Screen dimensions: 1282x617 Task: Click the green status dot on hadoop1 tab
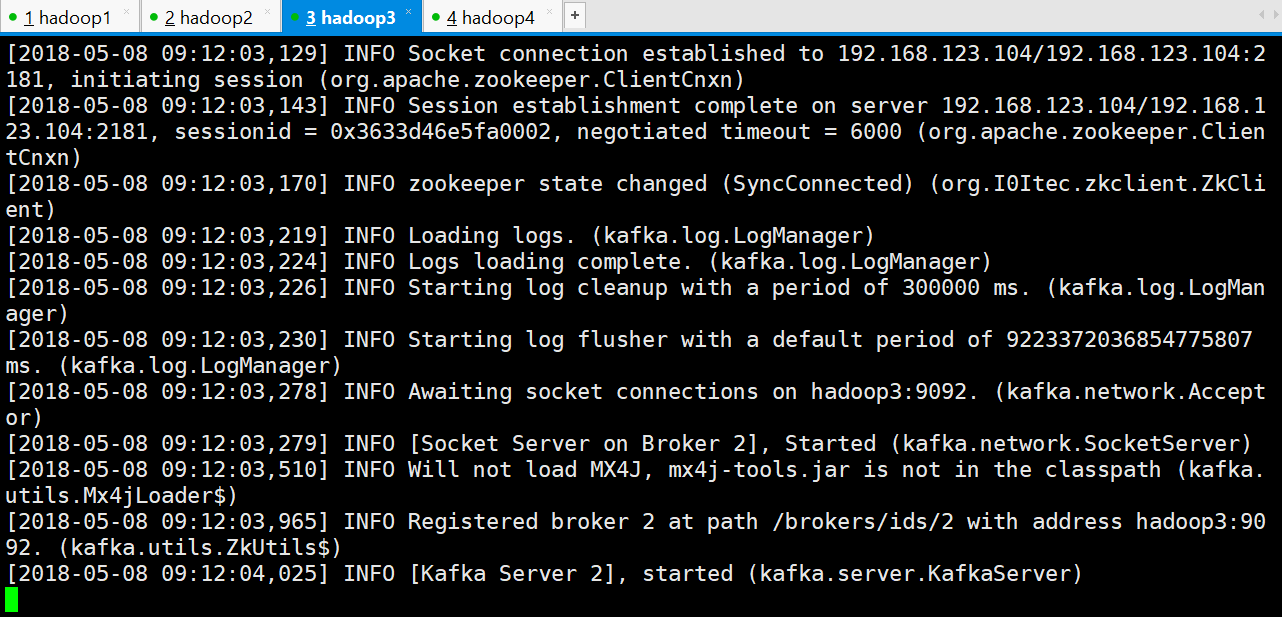[x=14, y=18]
